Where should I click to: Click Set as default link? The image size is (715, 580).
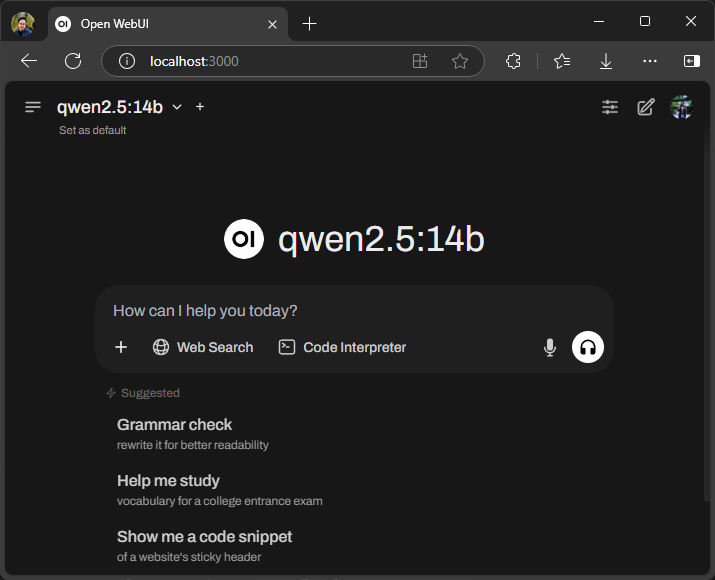pos(93,130)
